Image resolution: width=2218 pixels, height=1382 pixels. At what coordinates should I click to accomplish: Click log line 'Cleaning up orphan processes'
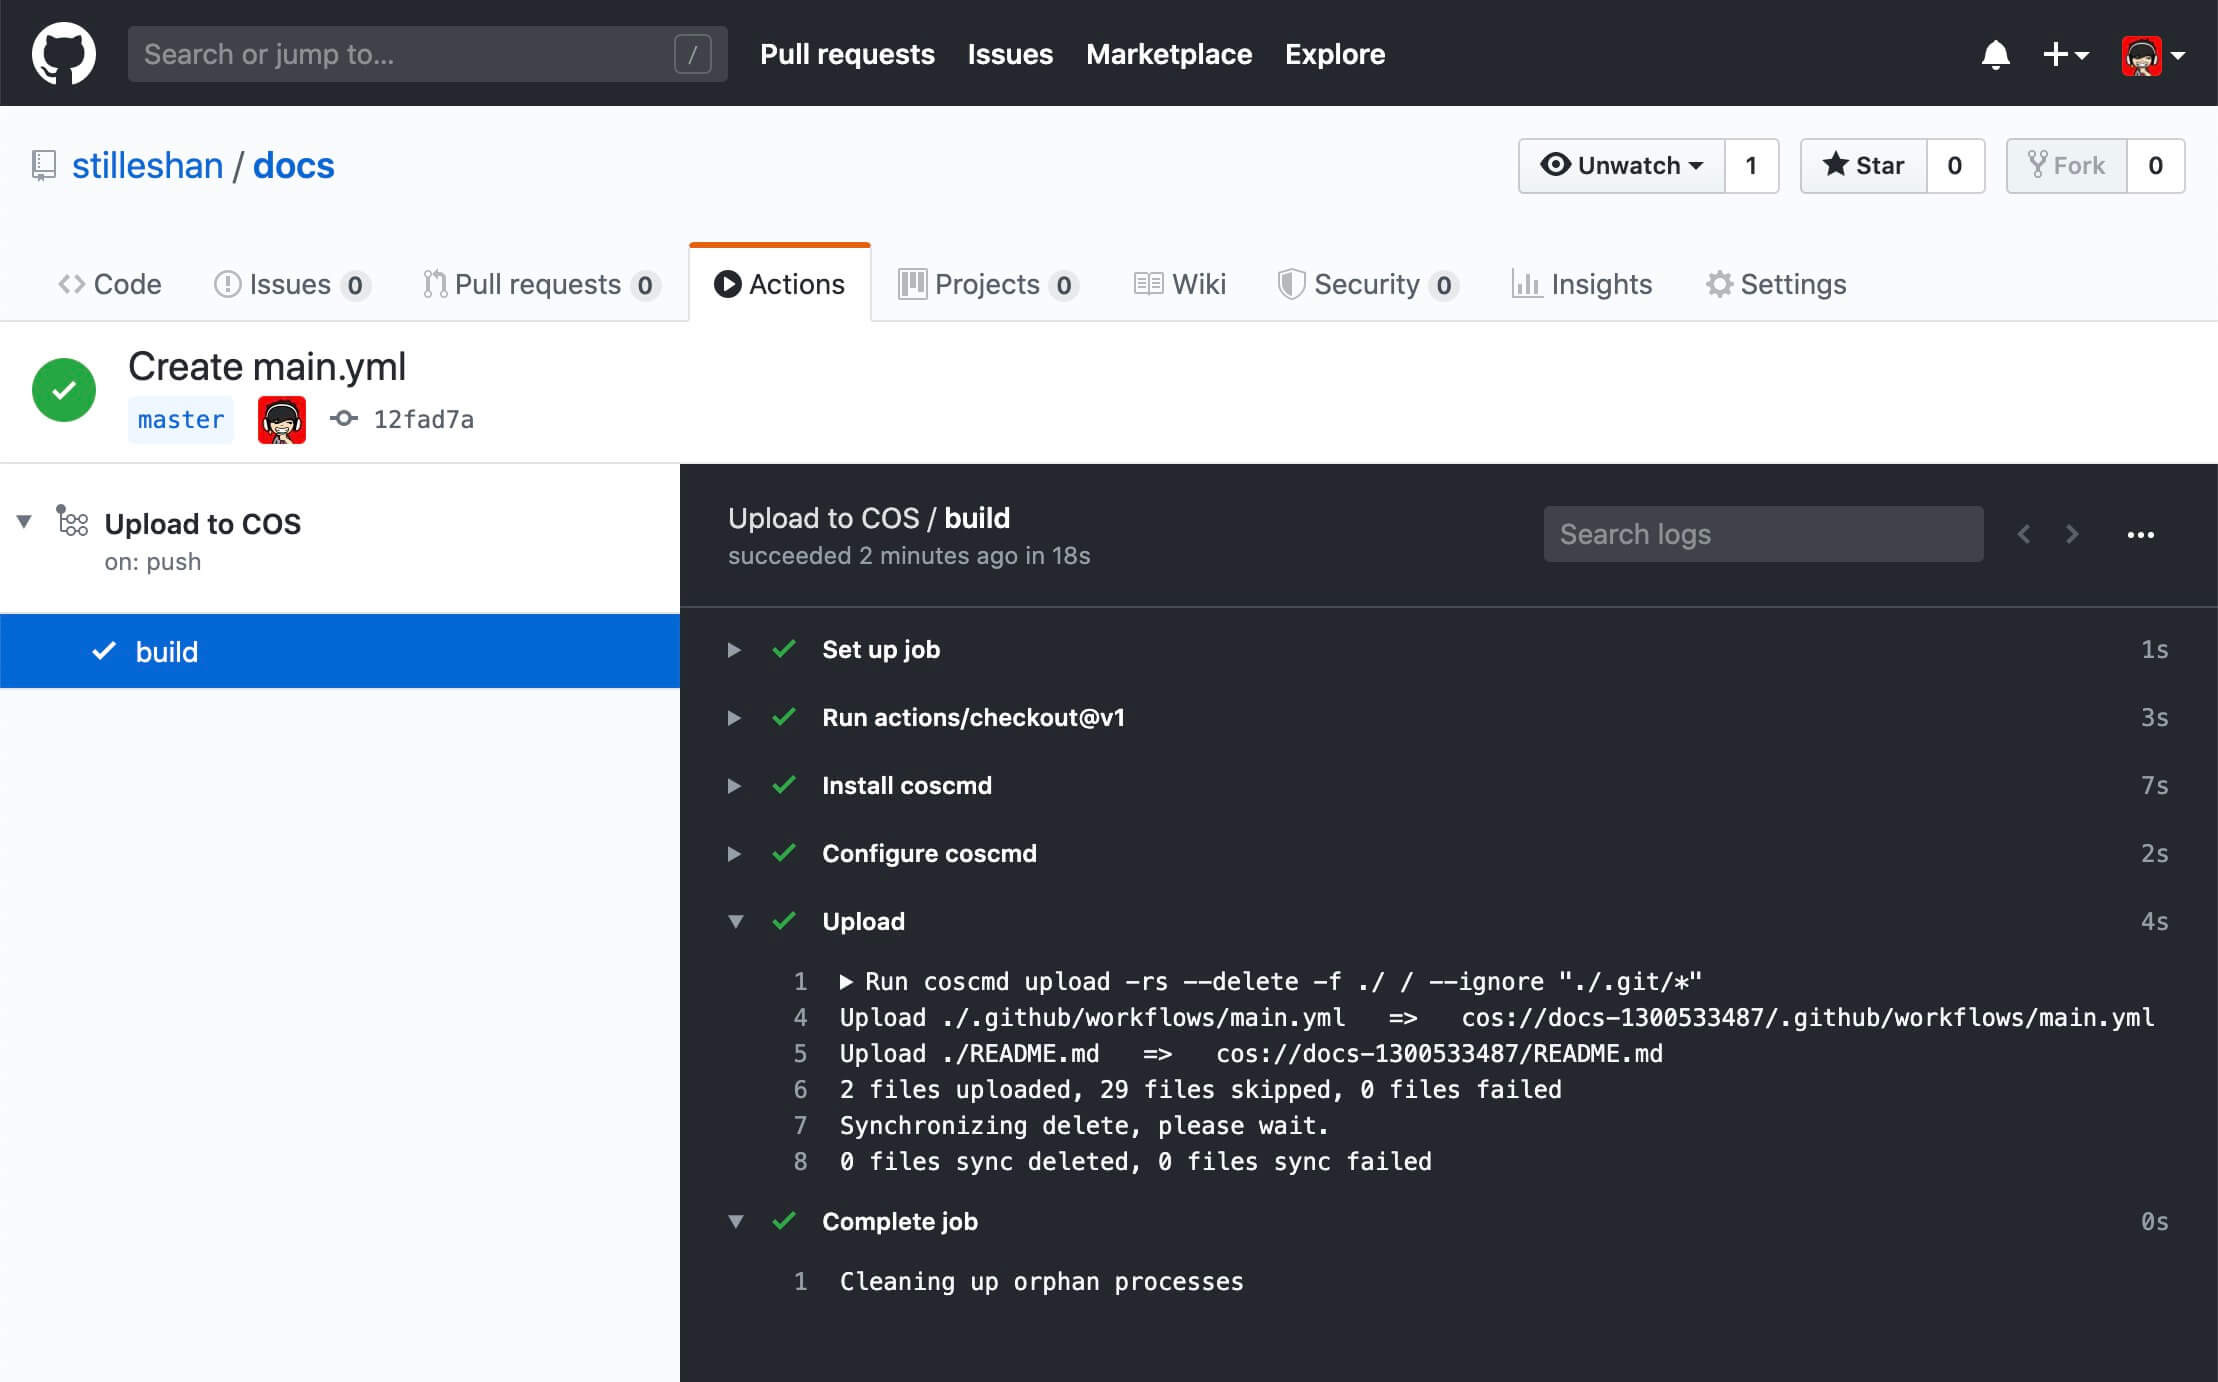[1041, 1282]
